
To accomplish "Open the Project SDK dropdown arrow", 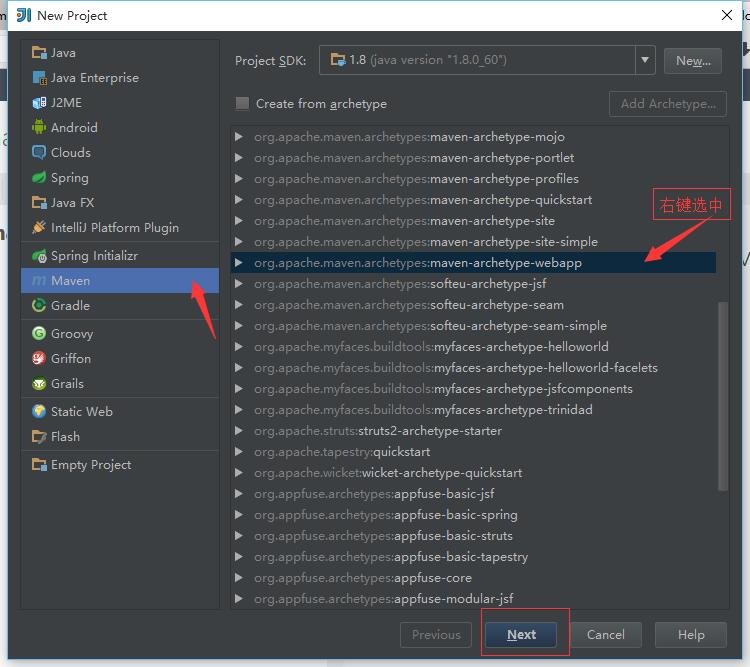I will pos(645,60).
